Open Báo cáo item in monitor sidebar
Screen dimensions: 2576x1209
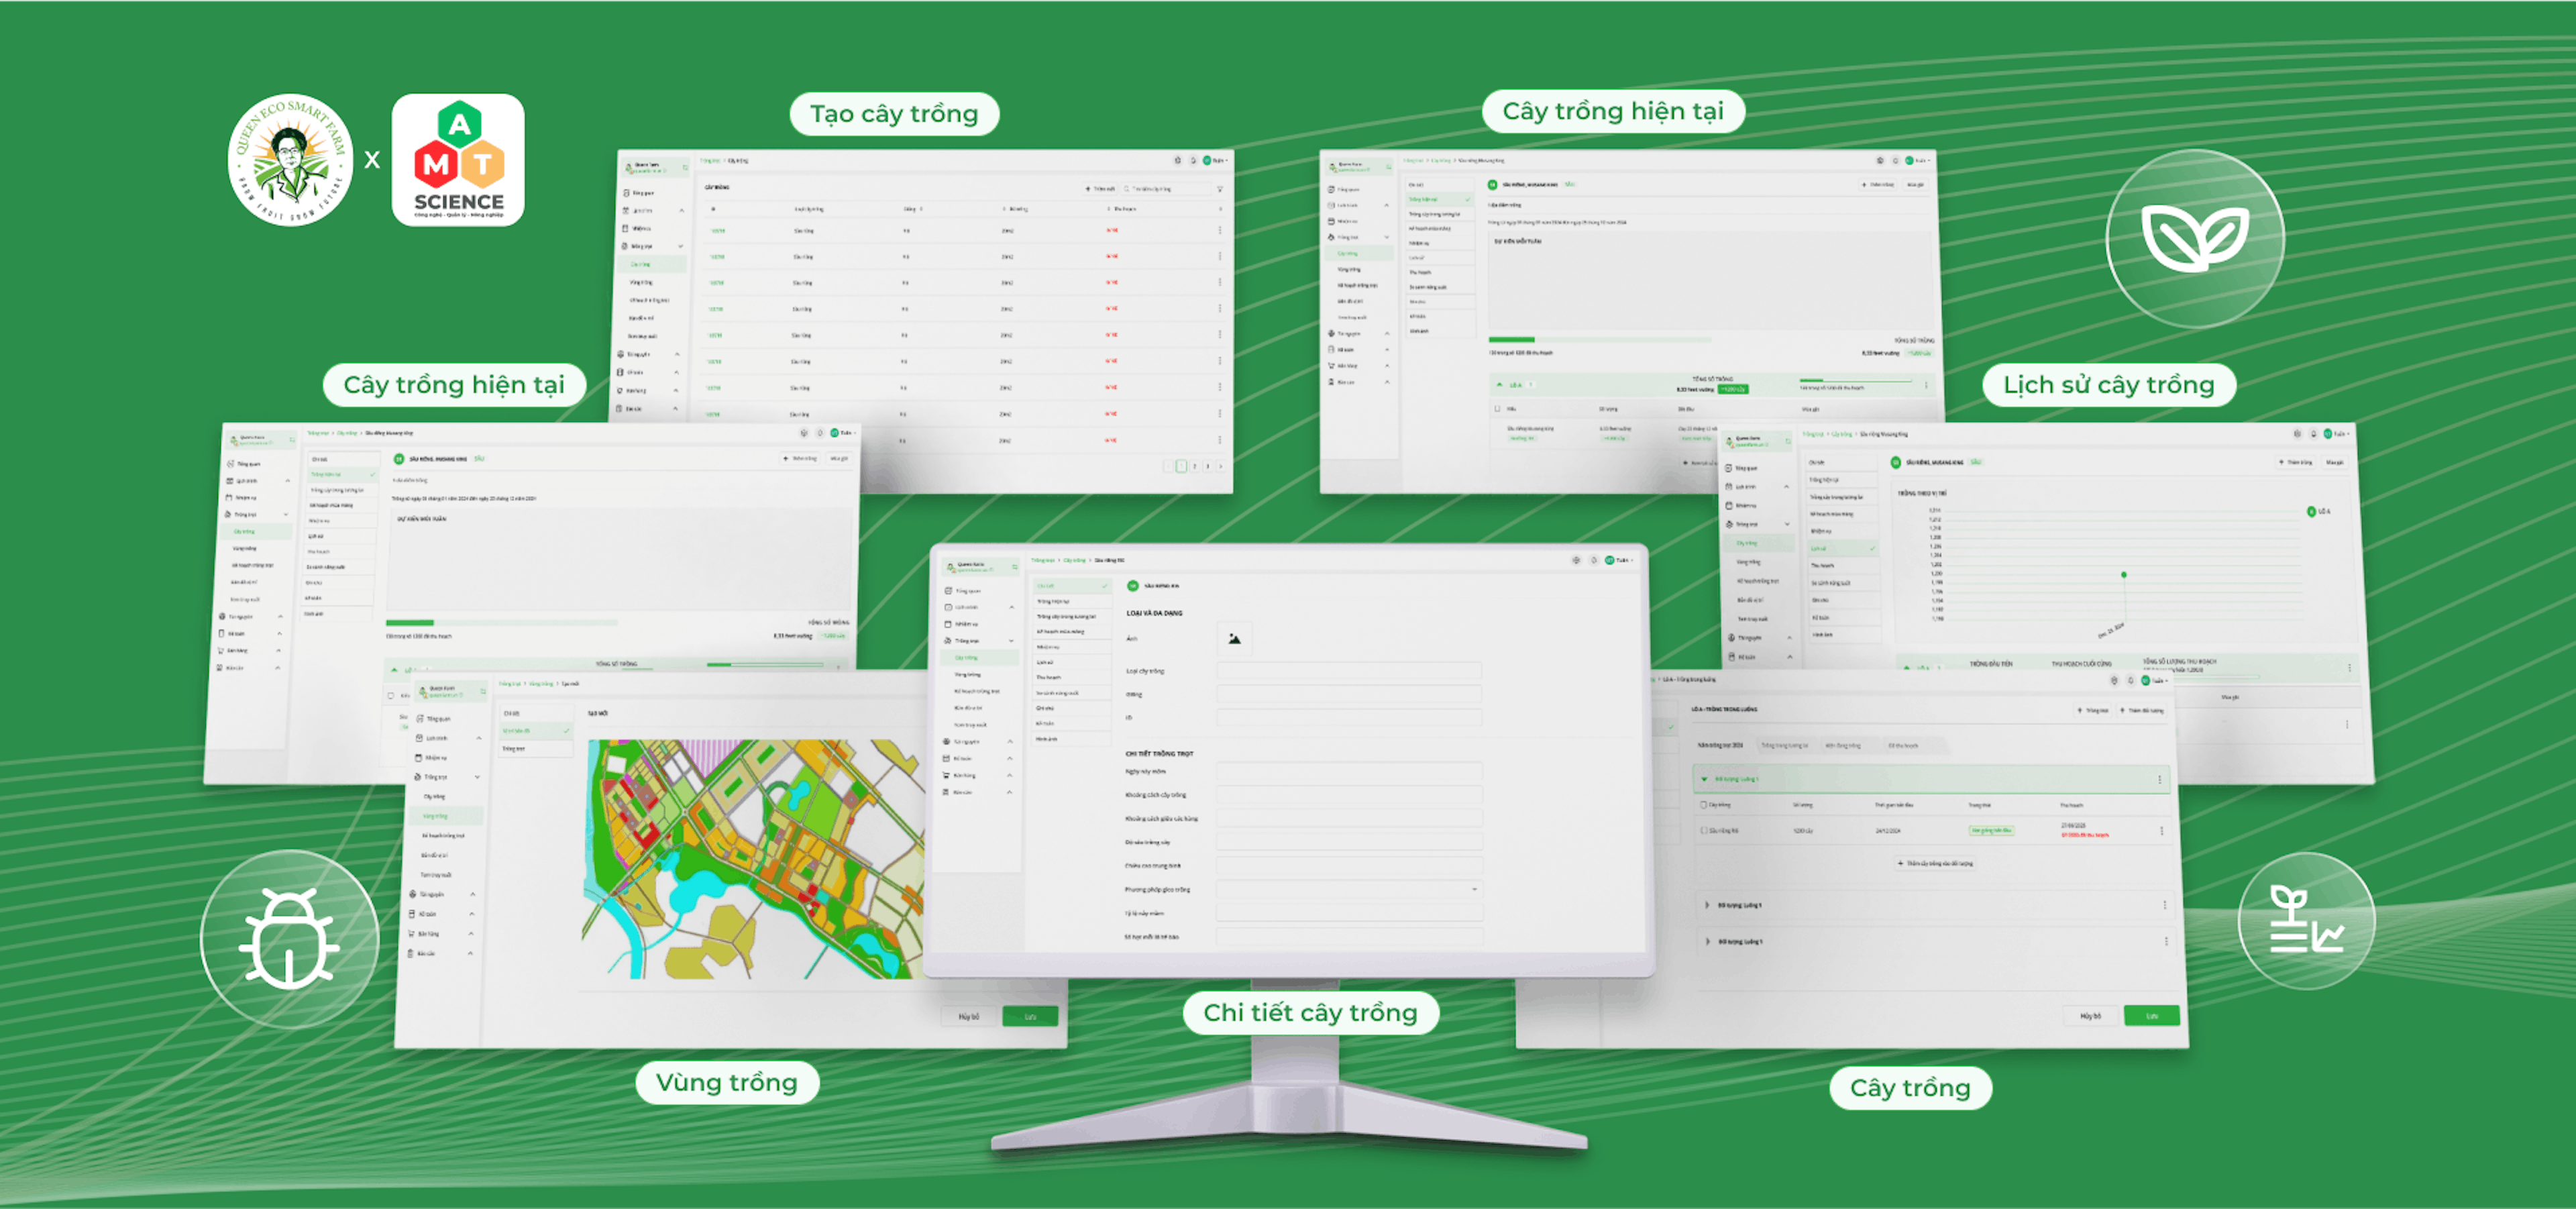point(958,792)
